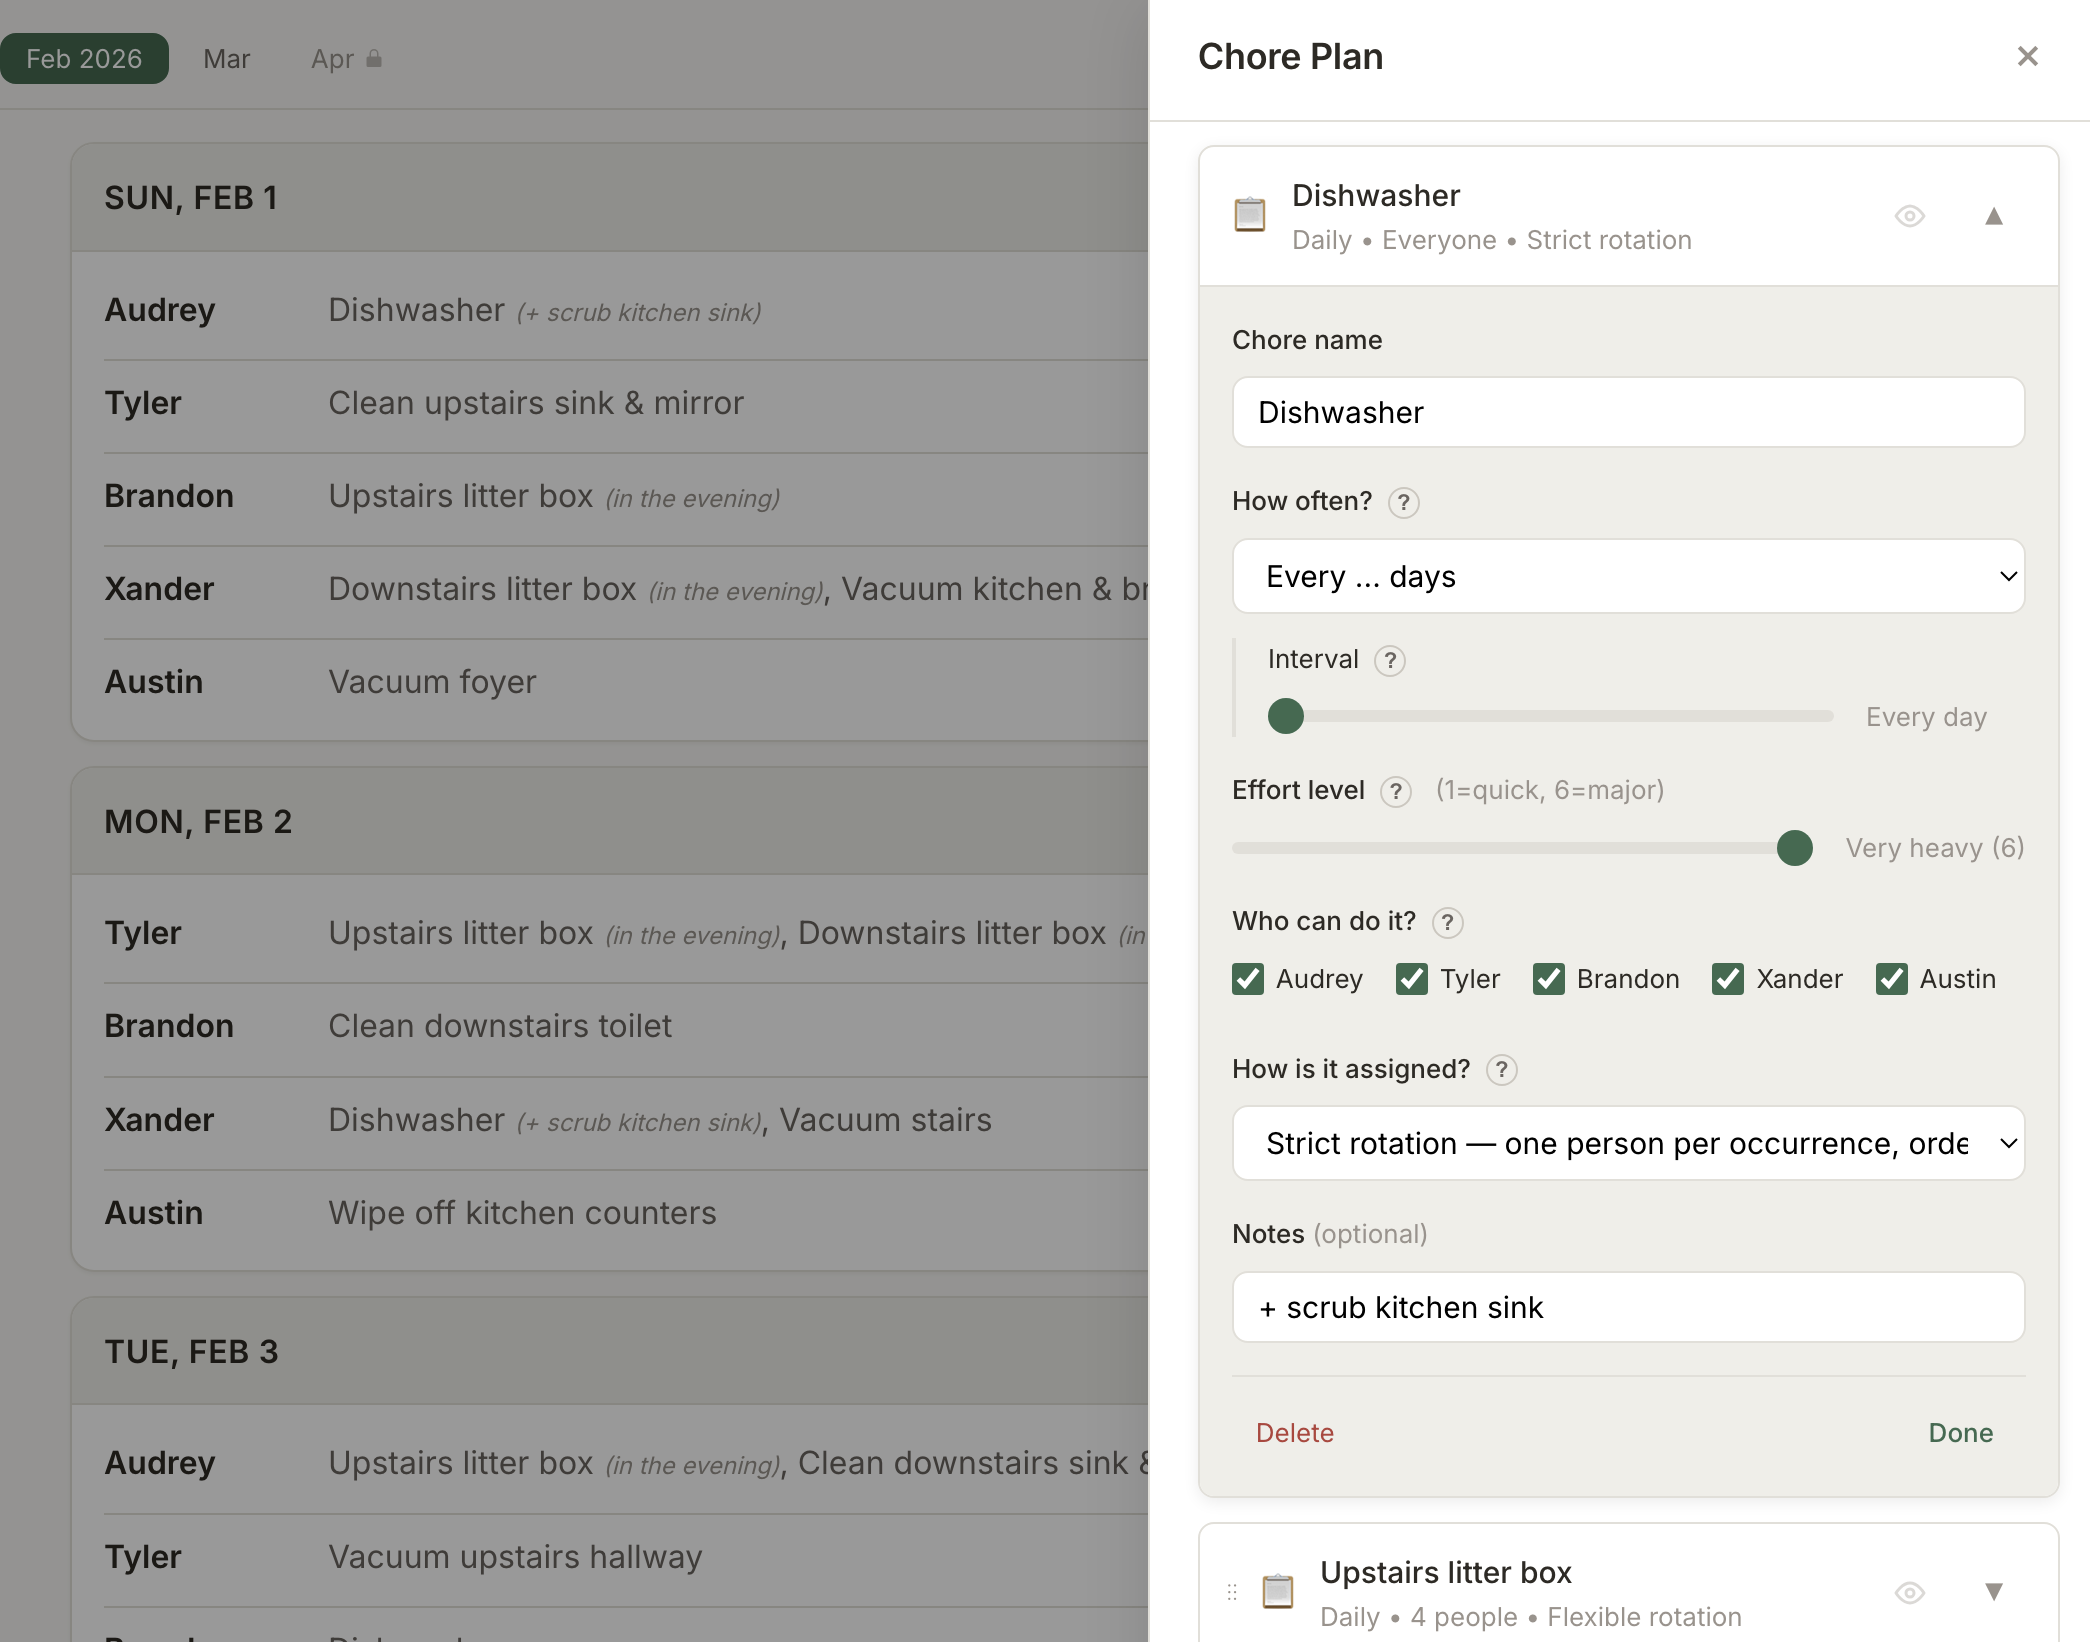The height and width of the screenshot is (1642, 2090).
Task: Open the Effort level help tooltip
Action: [1395, 791]
